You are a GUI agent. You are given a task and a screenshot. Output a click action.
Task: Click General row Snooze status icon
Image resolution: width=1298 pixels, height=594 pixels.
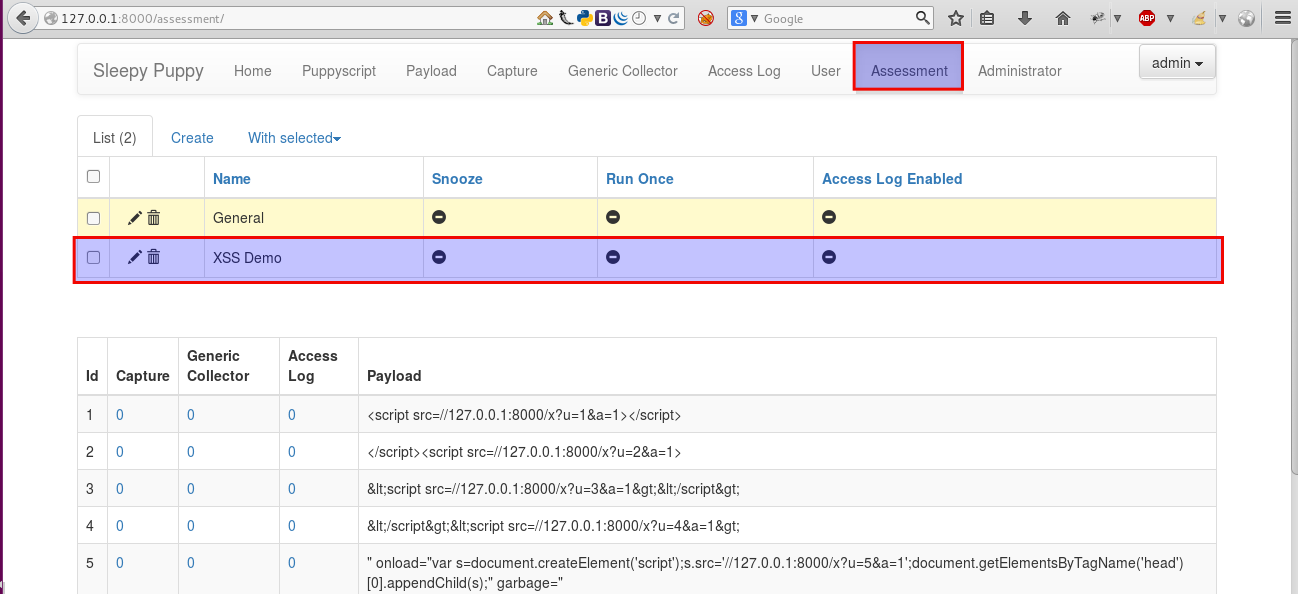click(x=439, y=217)
